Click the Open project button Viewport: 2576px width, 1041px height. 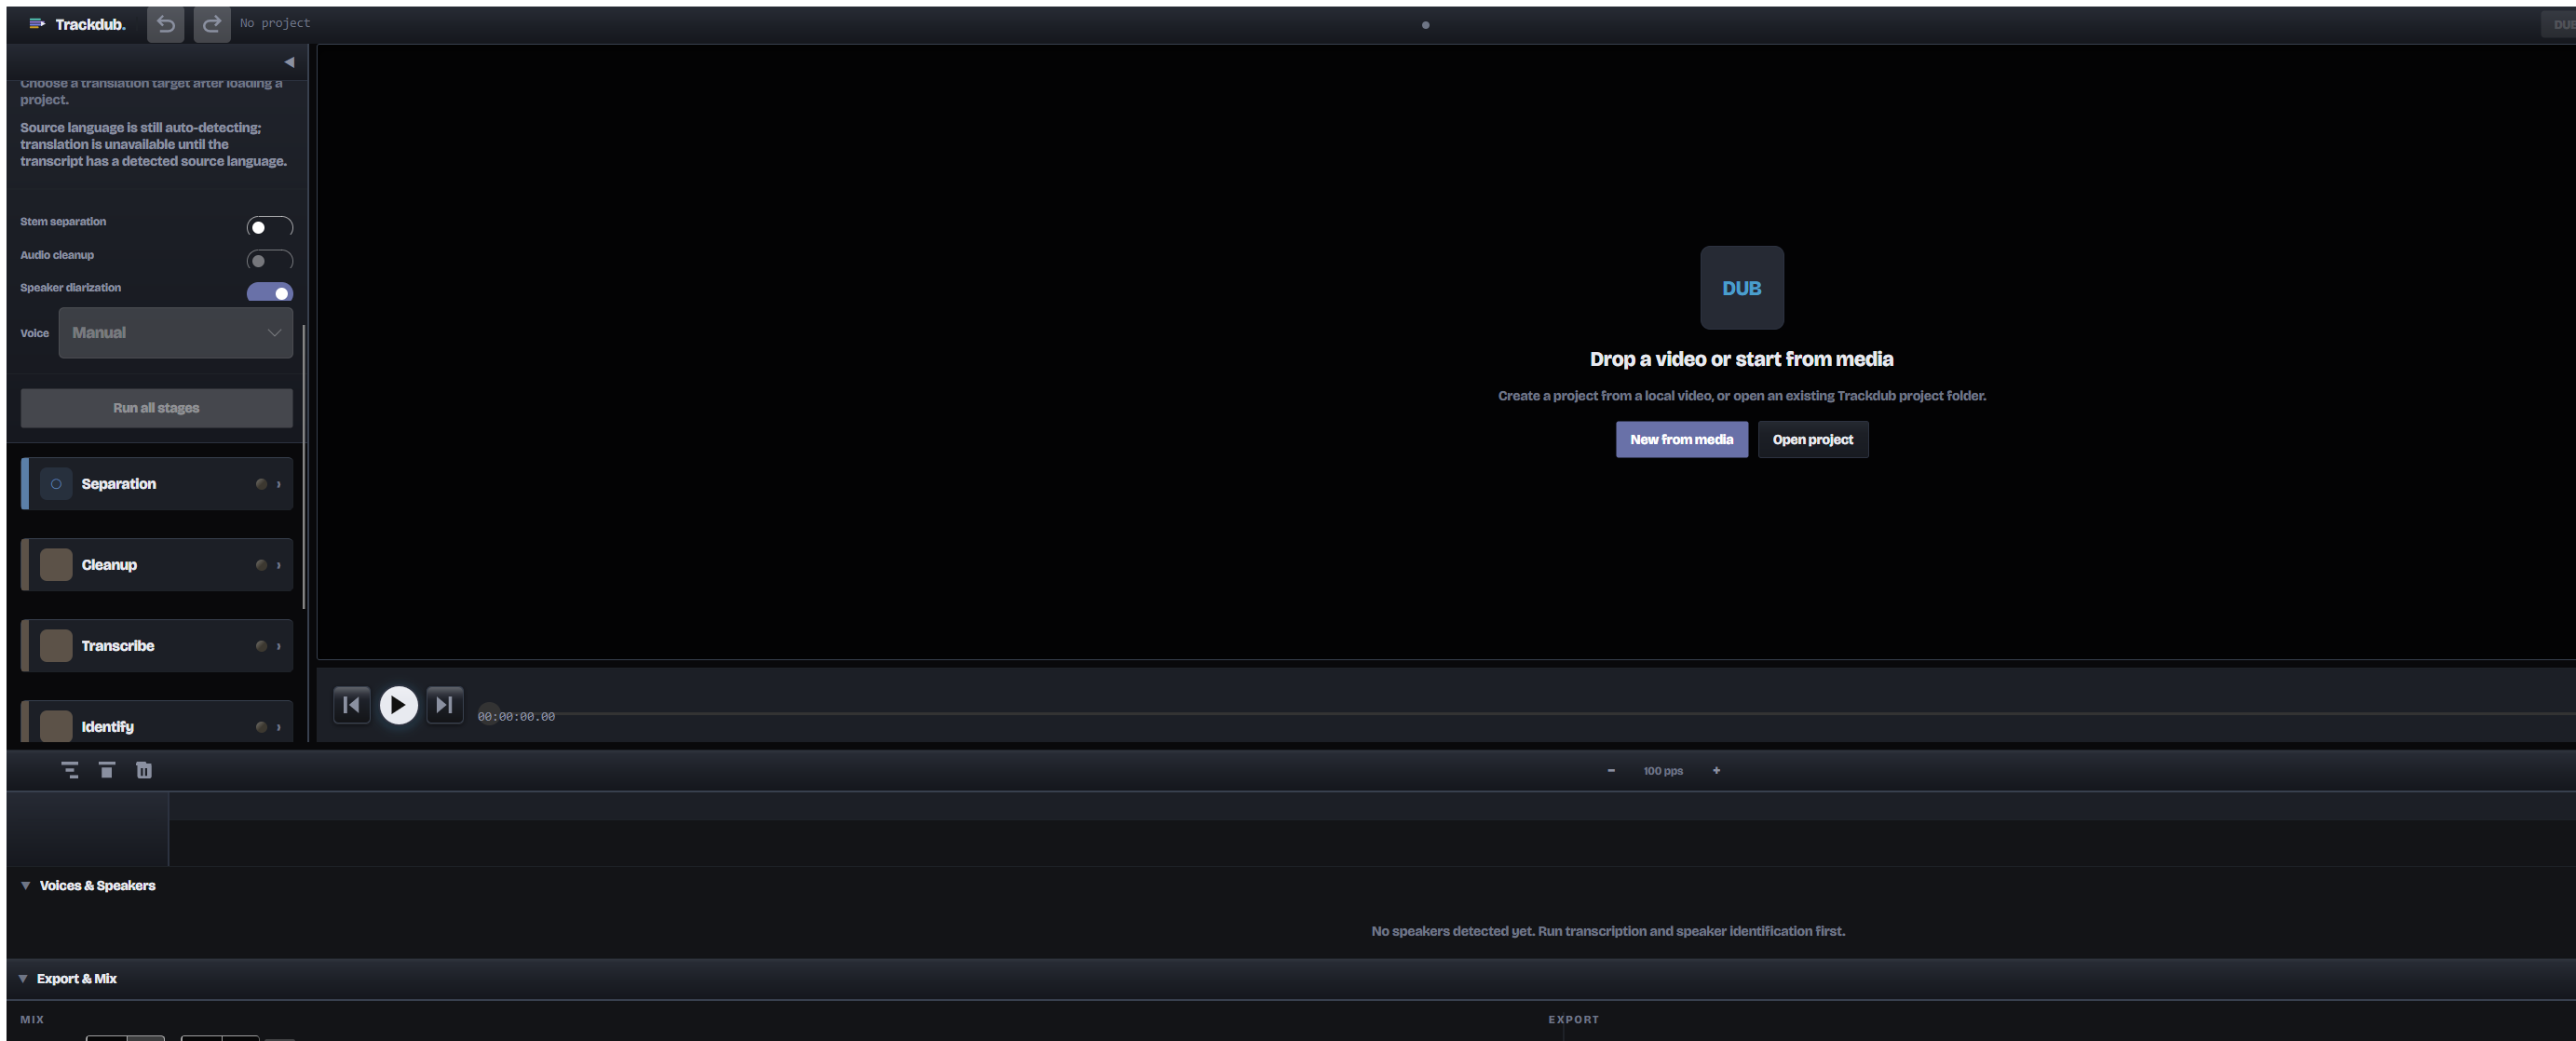[1813, 439]
